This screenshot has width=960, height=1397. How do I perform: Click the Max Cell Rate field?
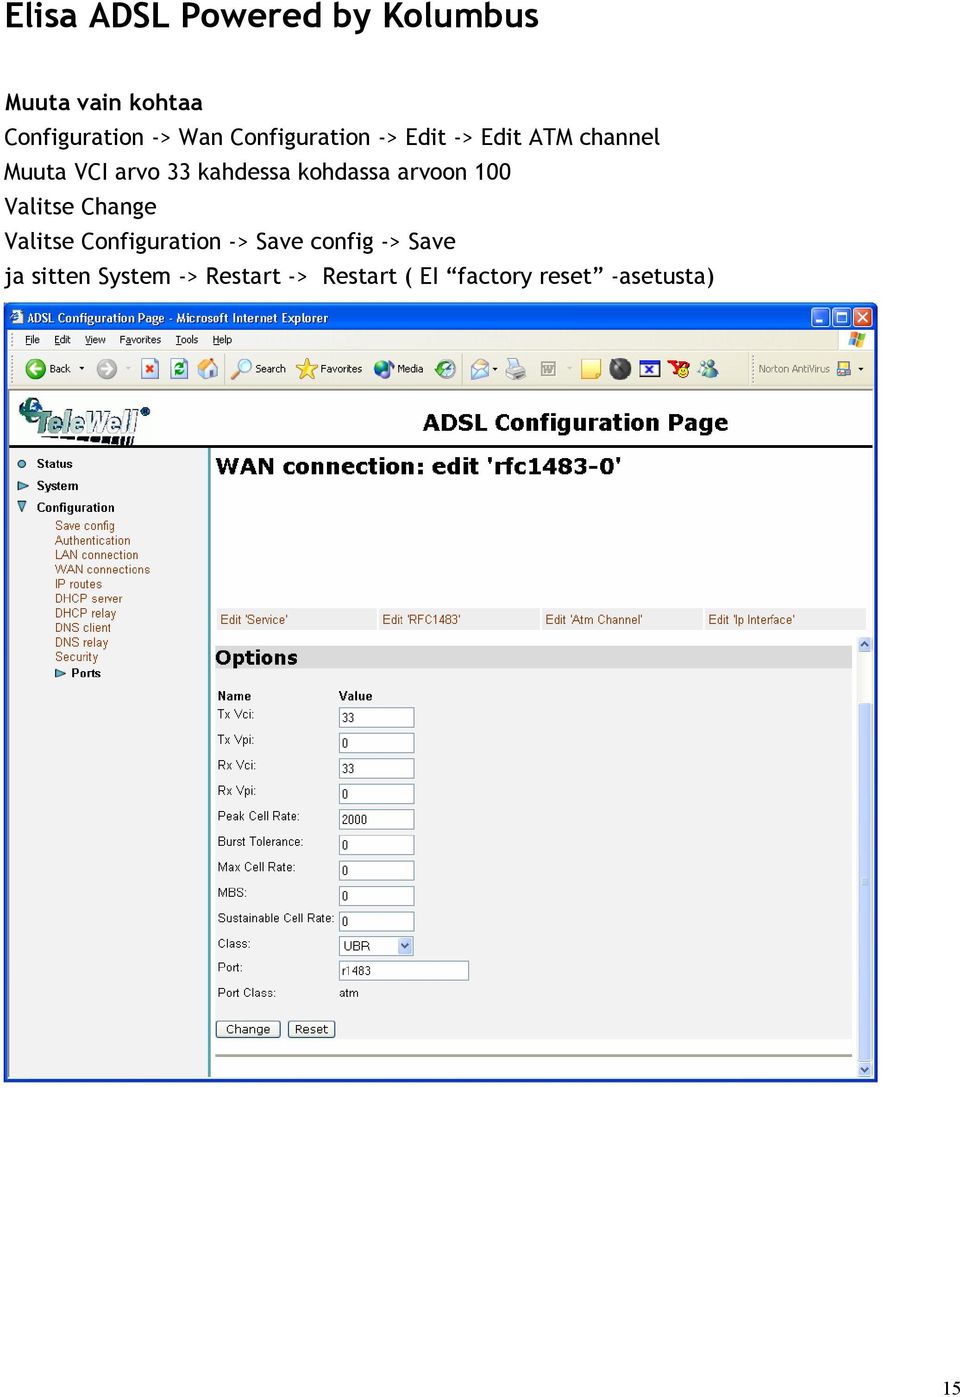[x=376, y=870]
